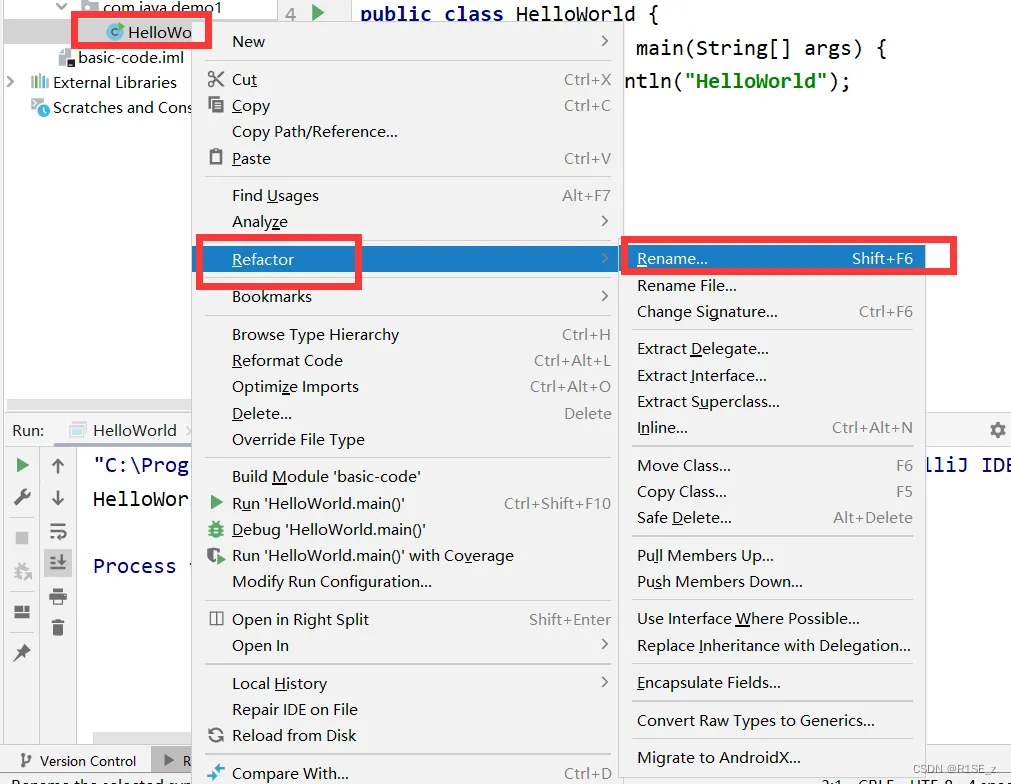Expand the External Libraries tree node
Image resolution: width=1011 pixels, height=784 pixels.
[x=10, y=82]
